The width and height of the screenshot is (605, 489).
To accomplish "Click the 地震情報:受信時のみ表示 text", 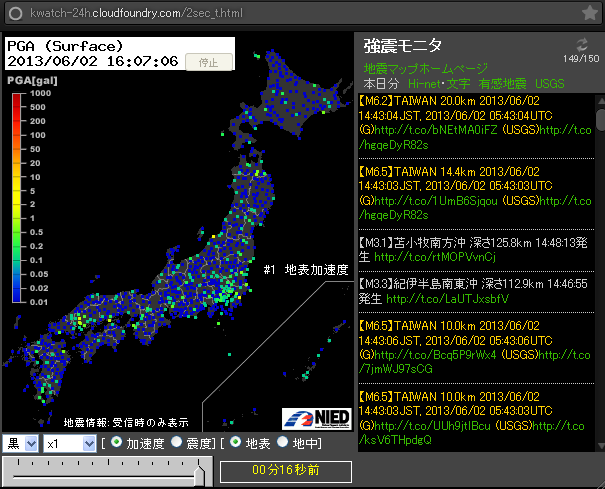I will [x=126, y=423].
